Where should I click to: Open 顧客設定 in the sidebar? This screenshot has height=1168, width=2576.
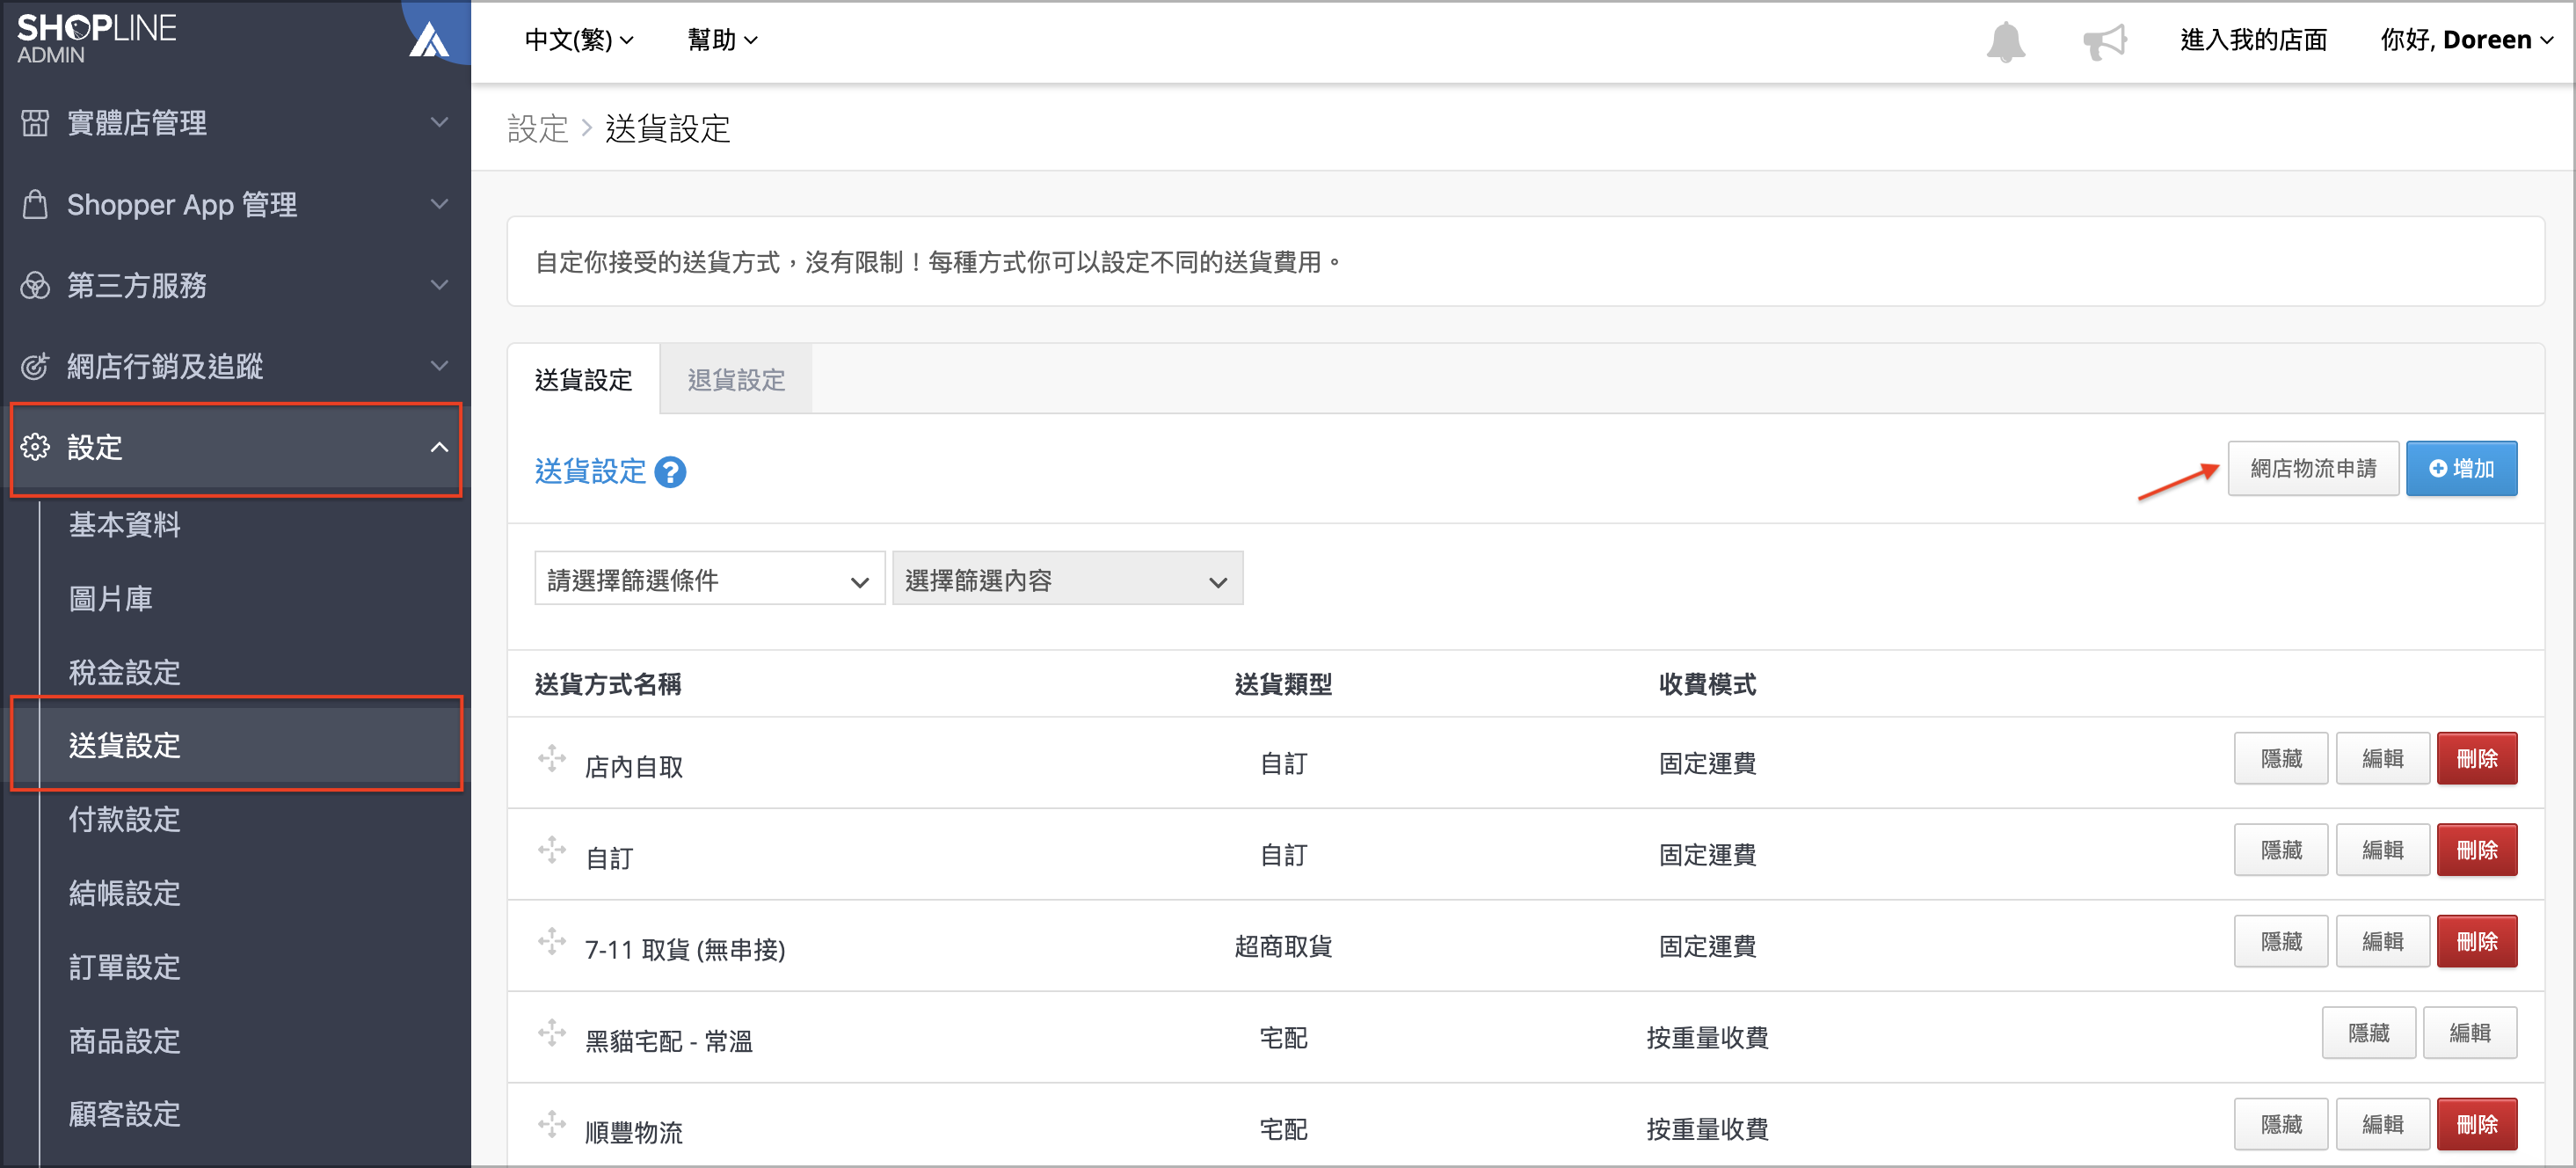click(x=124, y=1114)
